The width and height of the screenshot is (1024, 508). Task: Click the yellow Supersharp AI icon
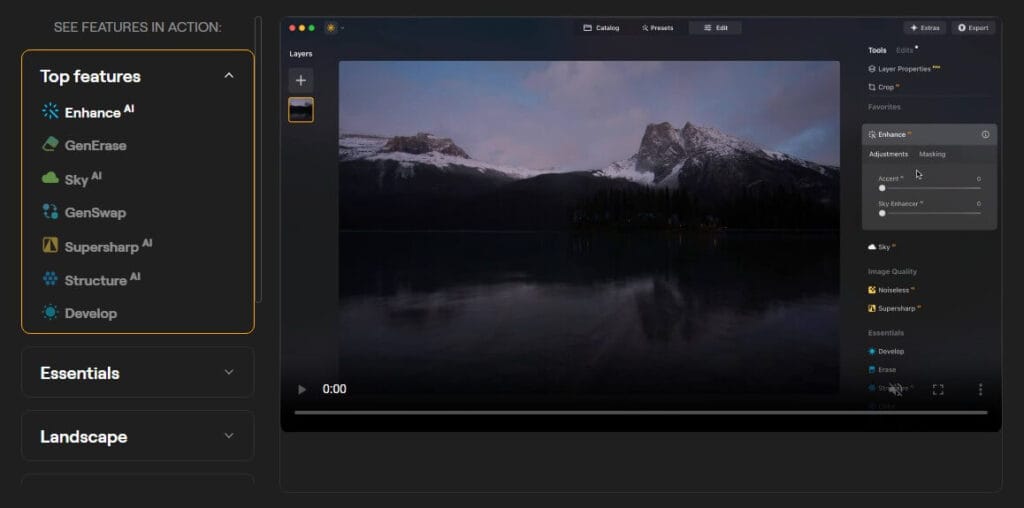click(50, 246)
